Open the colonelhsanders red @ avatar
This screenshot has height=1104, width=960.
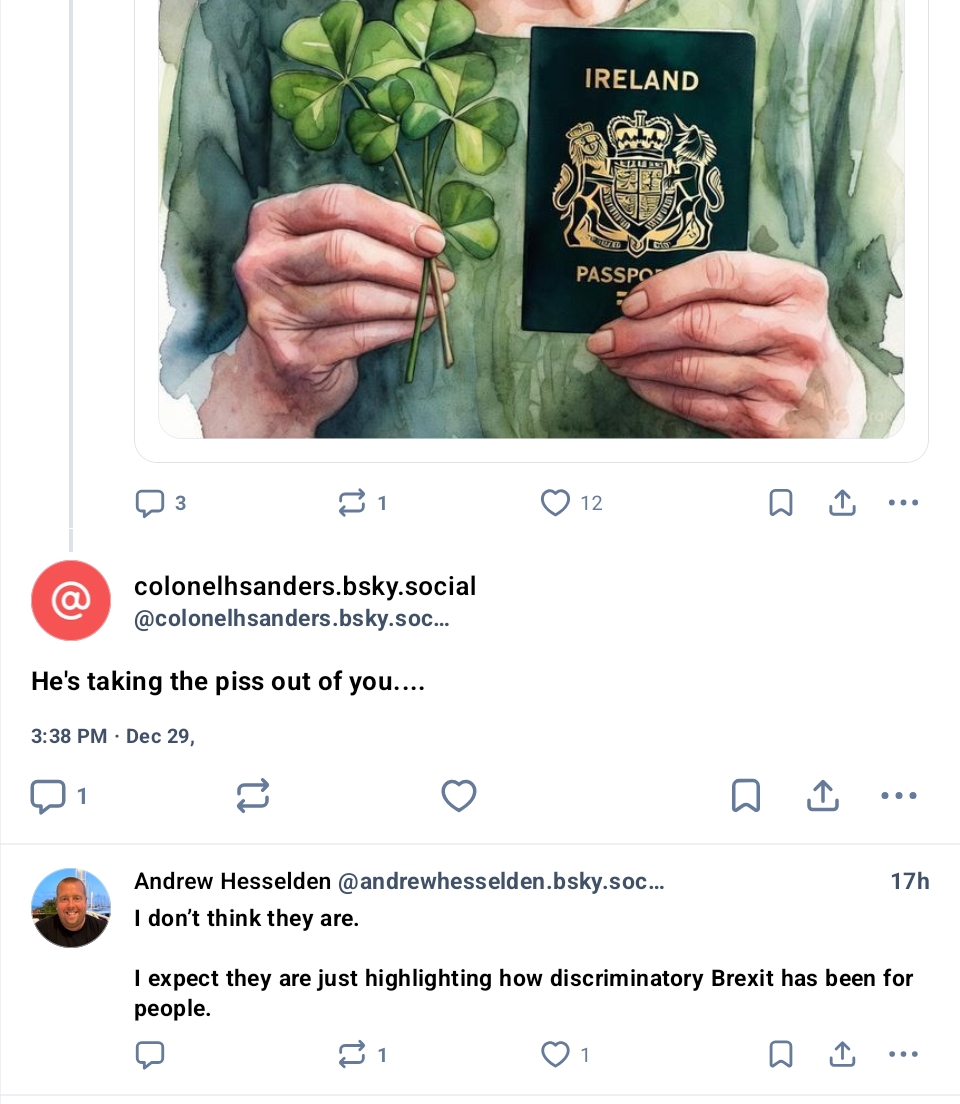(x=71, y=600)
